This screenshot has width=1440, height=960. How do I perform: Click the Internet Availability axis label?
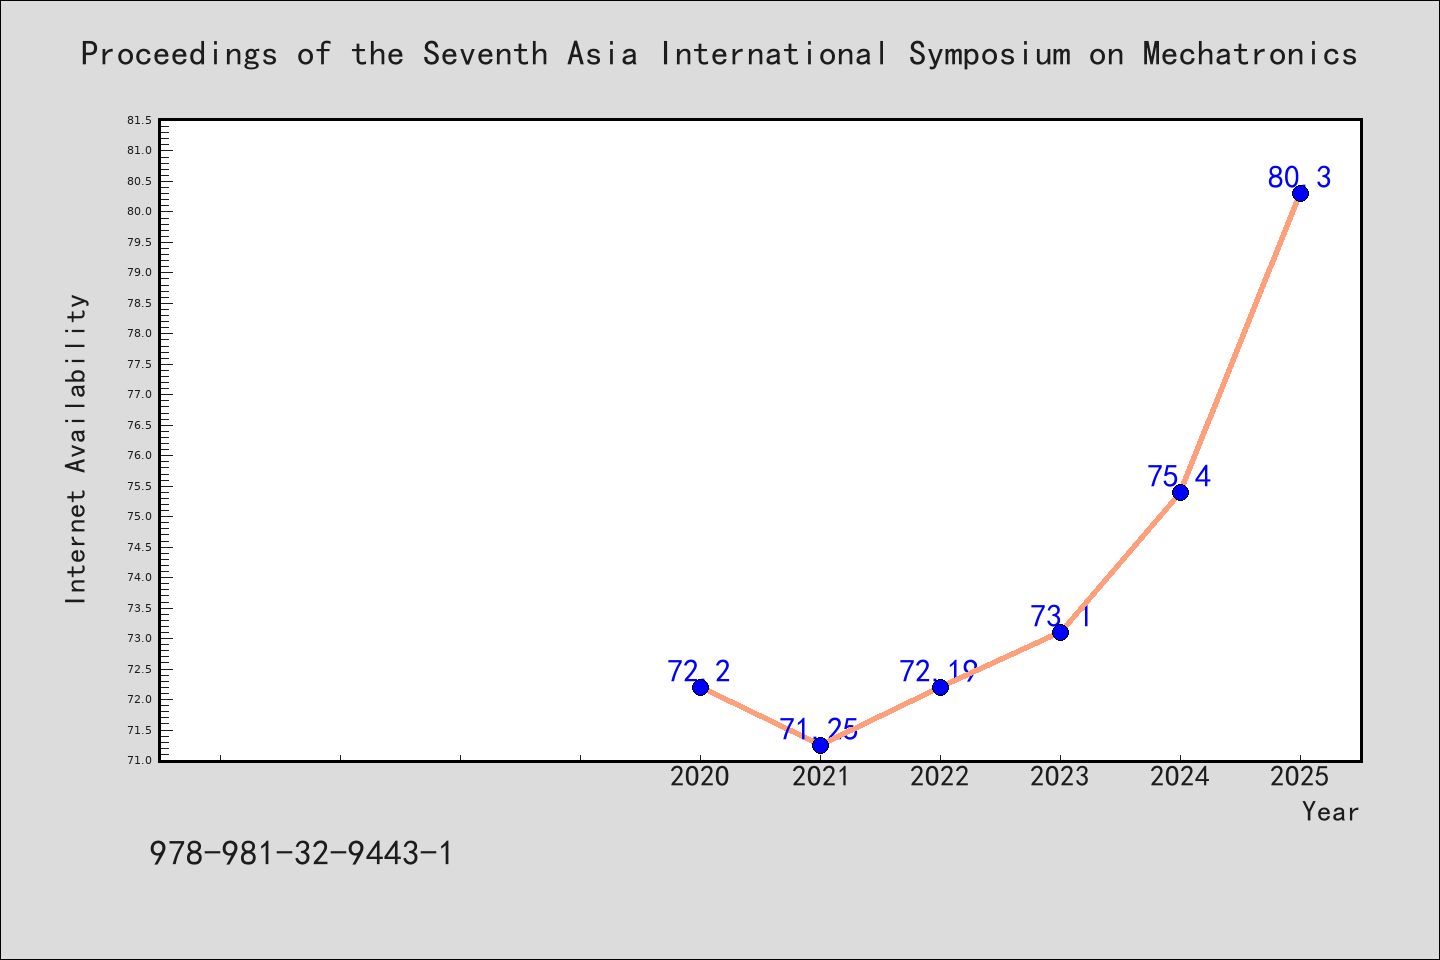click(x=76, y=448)
